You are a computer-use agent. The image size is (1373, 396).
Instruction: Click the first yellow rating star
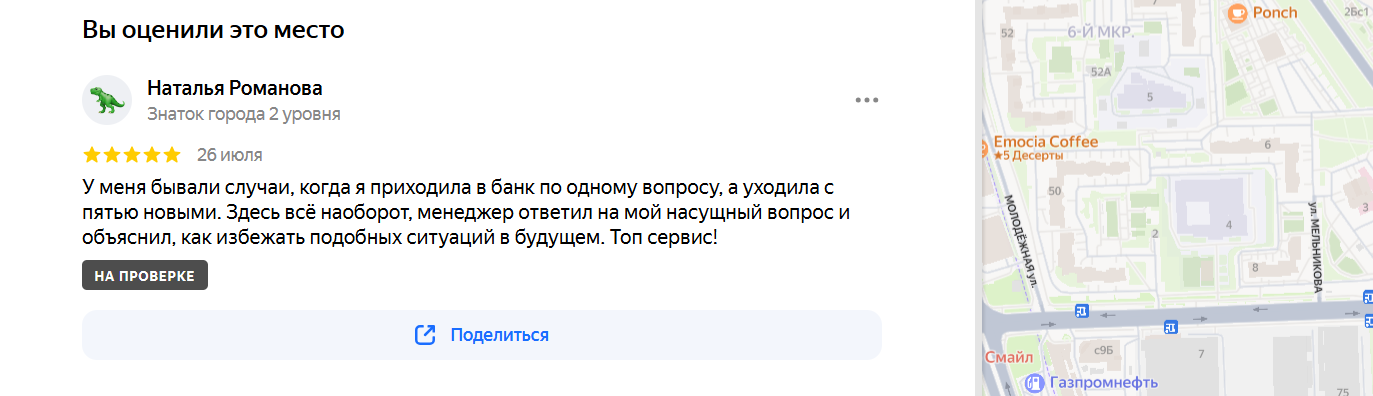(x=92, y=154)
